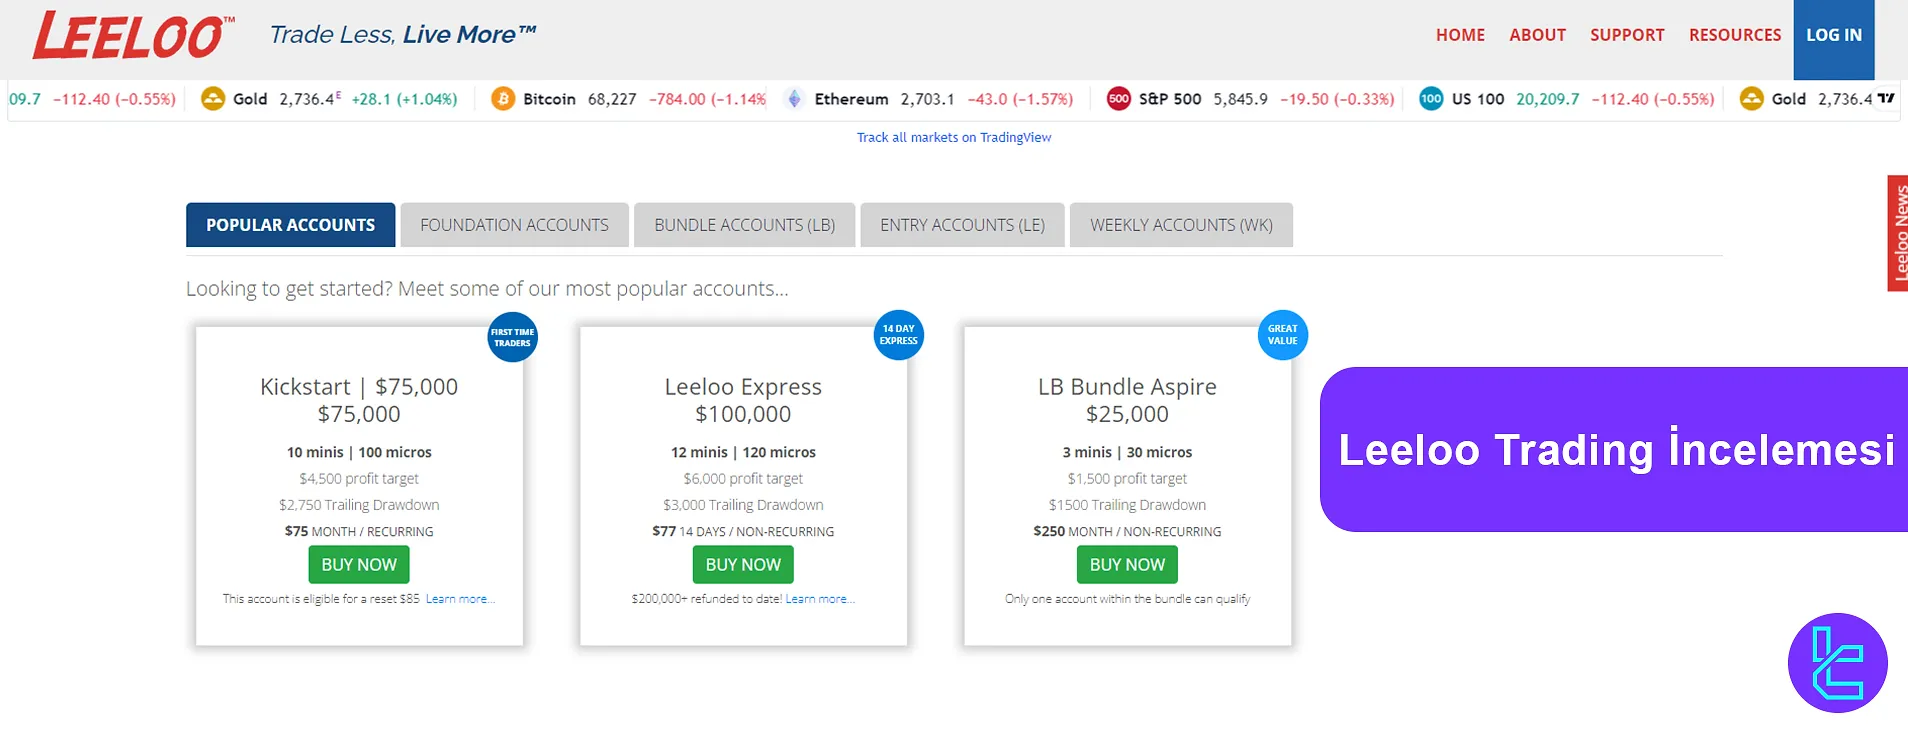
Task: Click the 14 Day Express badge
Action: click(x=898, y=335)
